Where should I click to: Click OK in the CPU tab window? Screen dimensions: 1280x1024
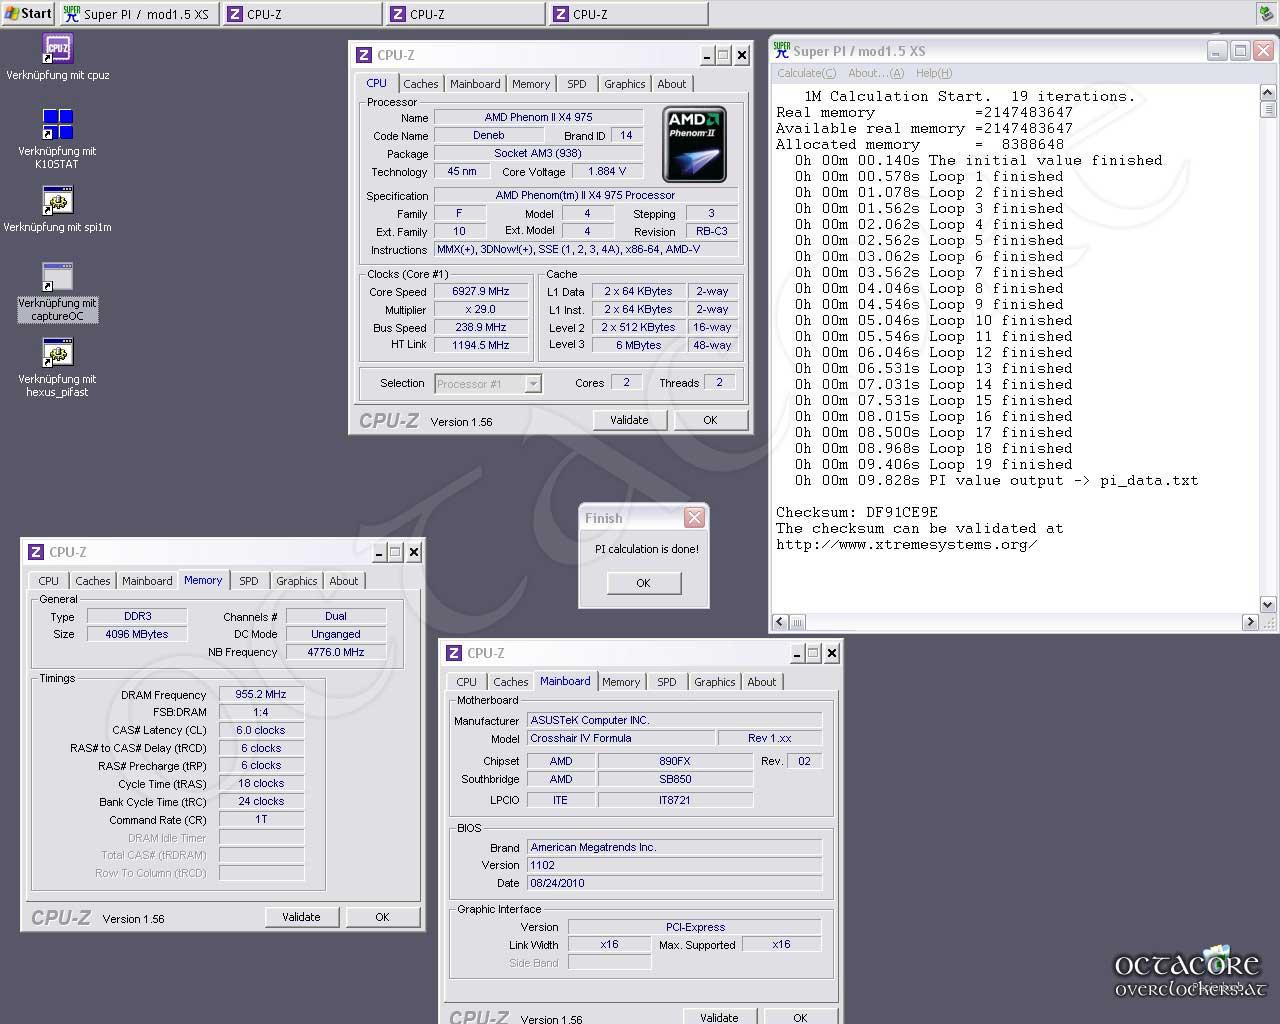tap(710, 420)
